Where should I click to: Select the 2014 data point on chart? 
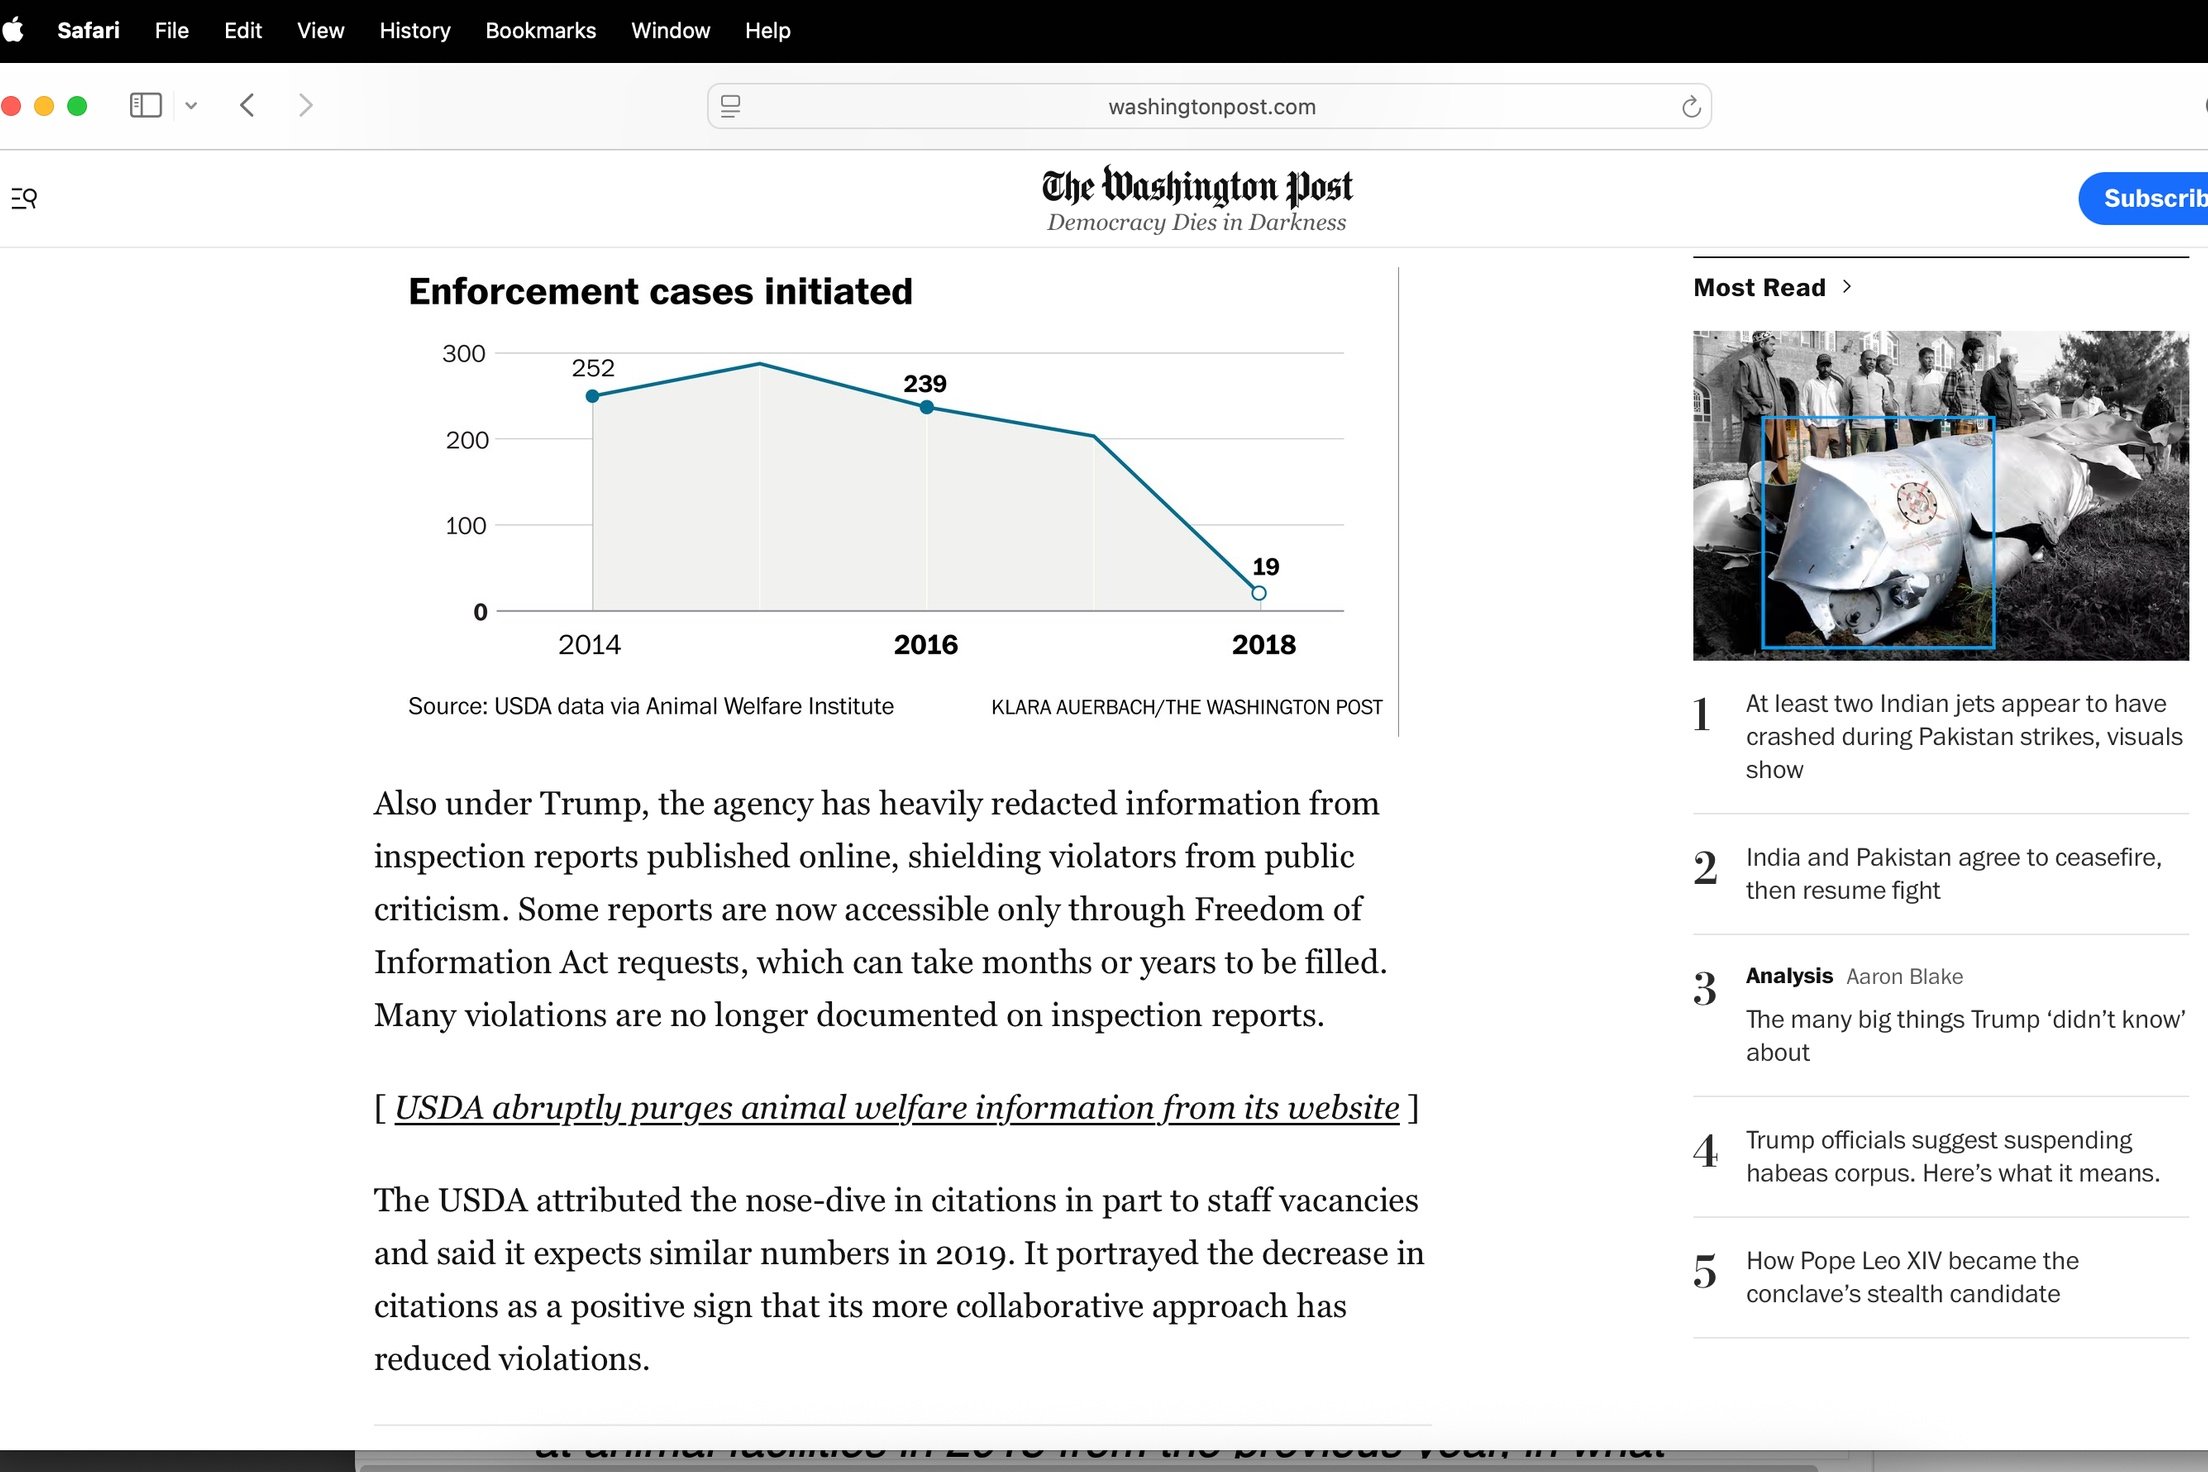592,396
